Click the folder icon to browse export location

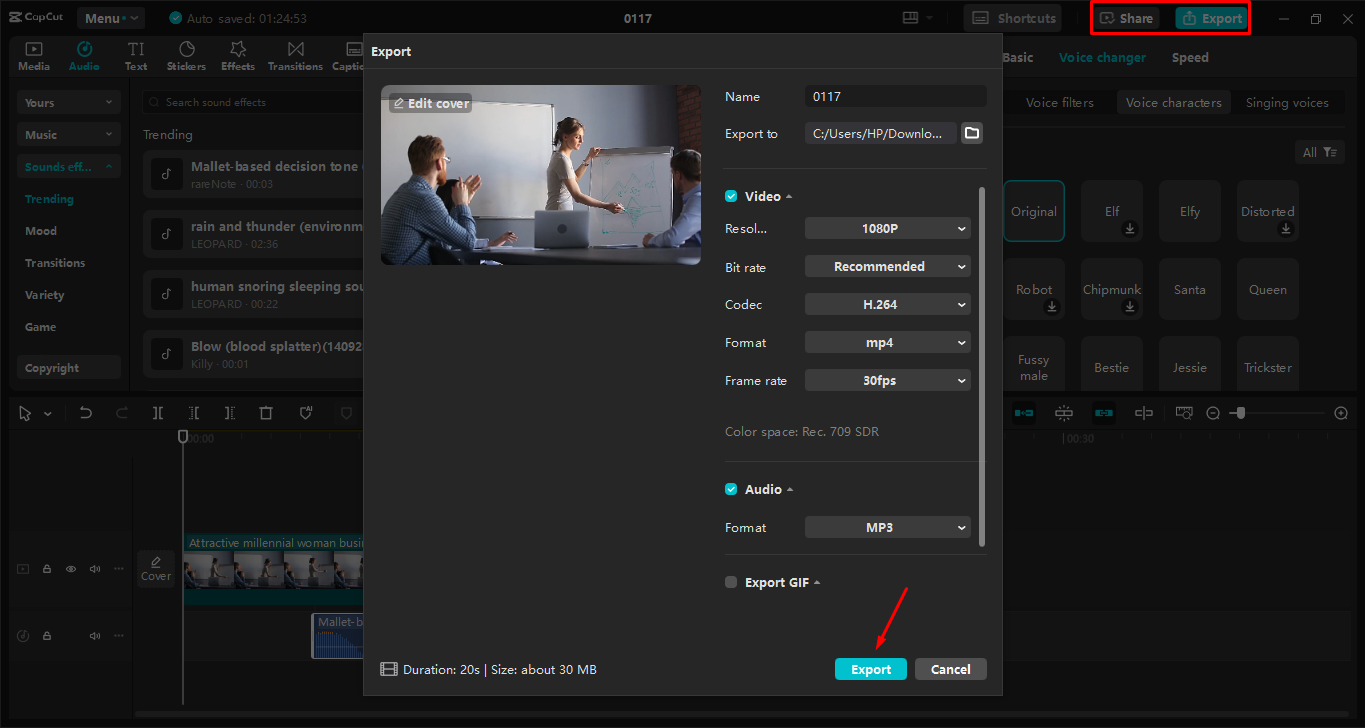(x=972, y=133)
